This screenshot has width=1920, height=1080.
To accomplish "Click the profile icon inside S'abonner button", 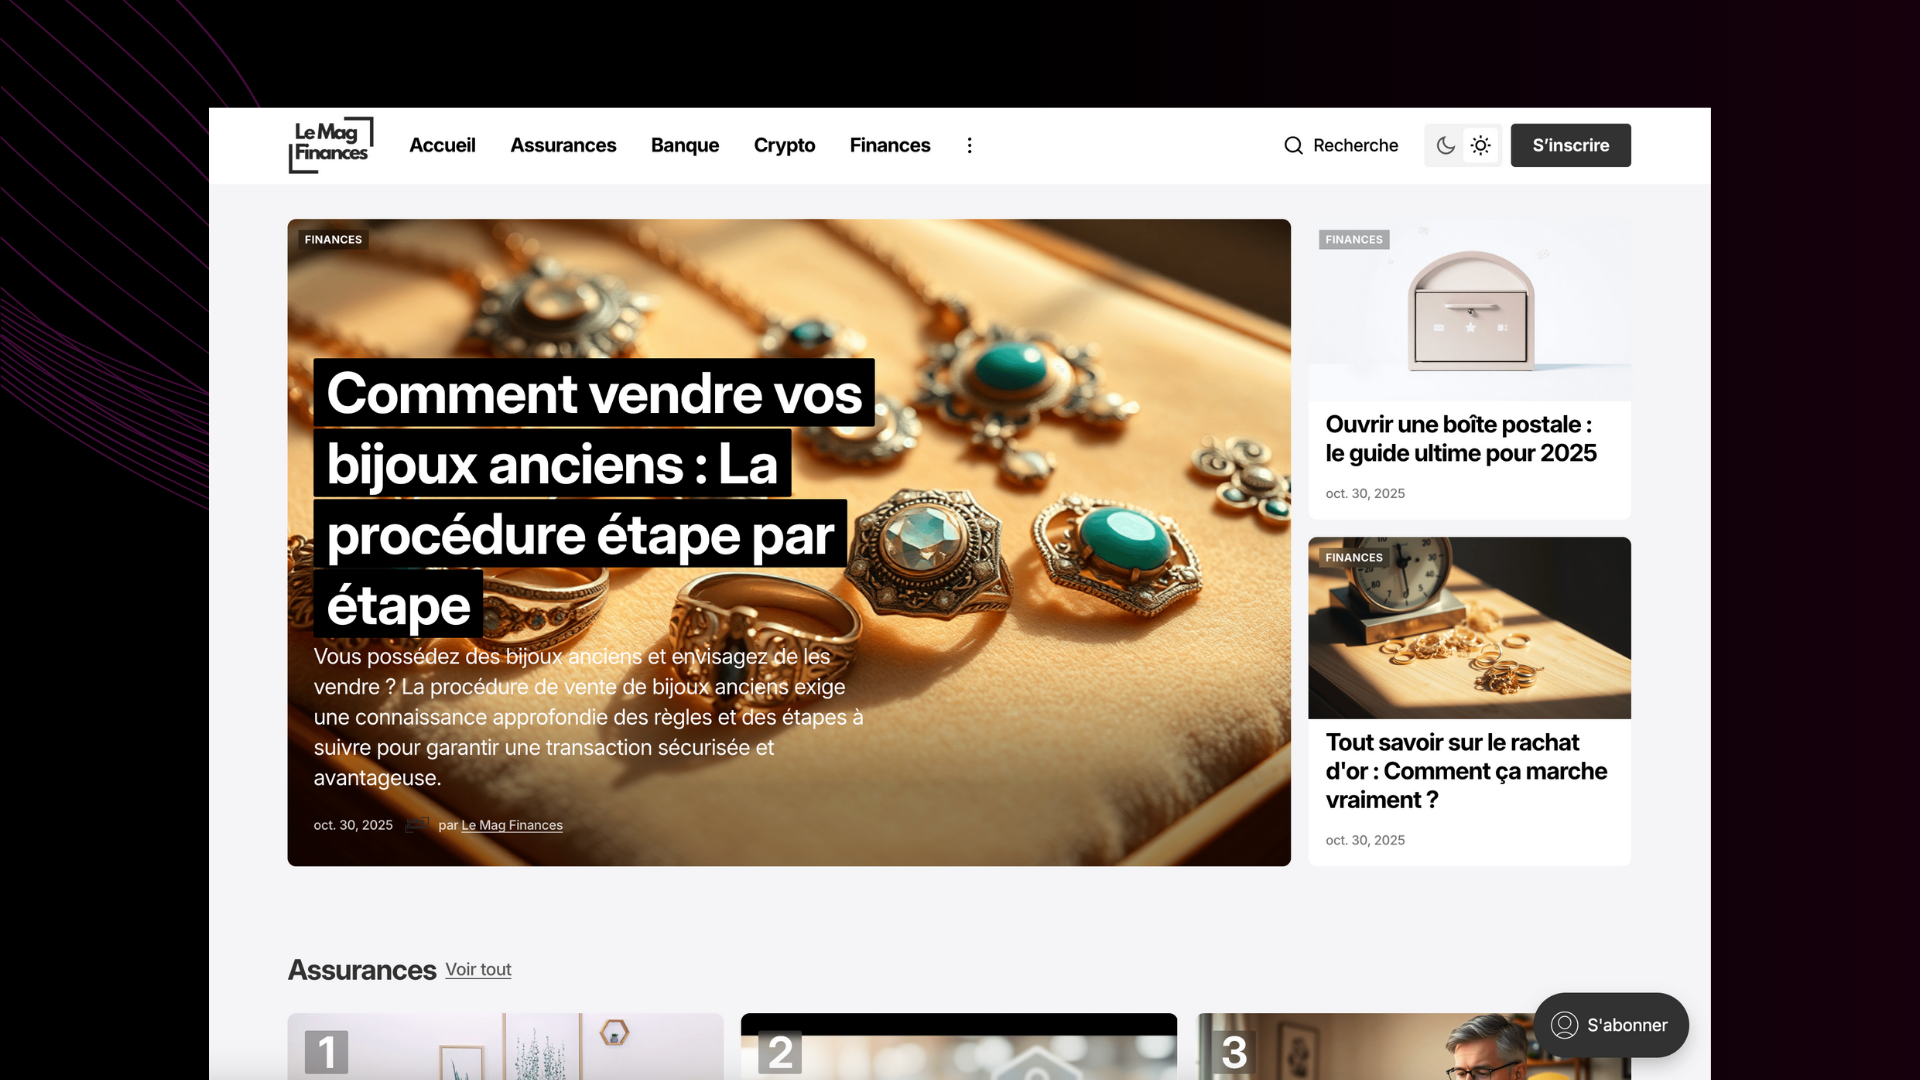I will coord(1563,1025).
